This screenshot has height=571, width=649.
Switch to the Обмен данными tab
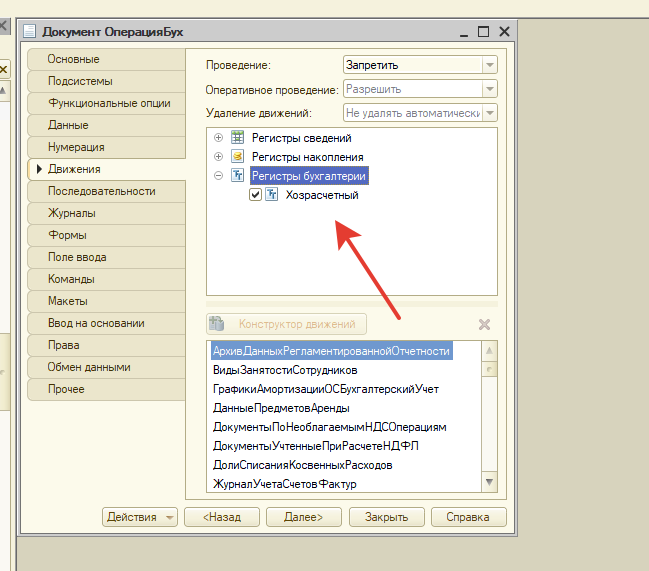[106, 367]
